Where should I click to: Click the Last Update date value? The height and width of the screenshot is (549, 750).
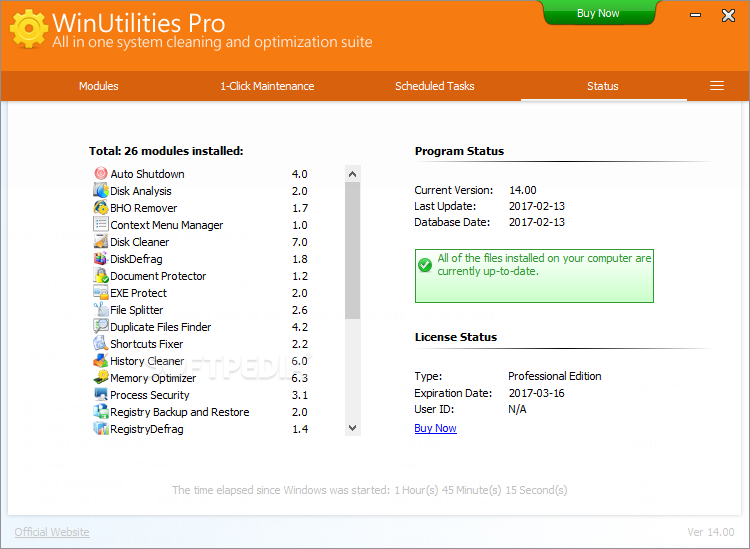click(x=537, y=206)
